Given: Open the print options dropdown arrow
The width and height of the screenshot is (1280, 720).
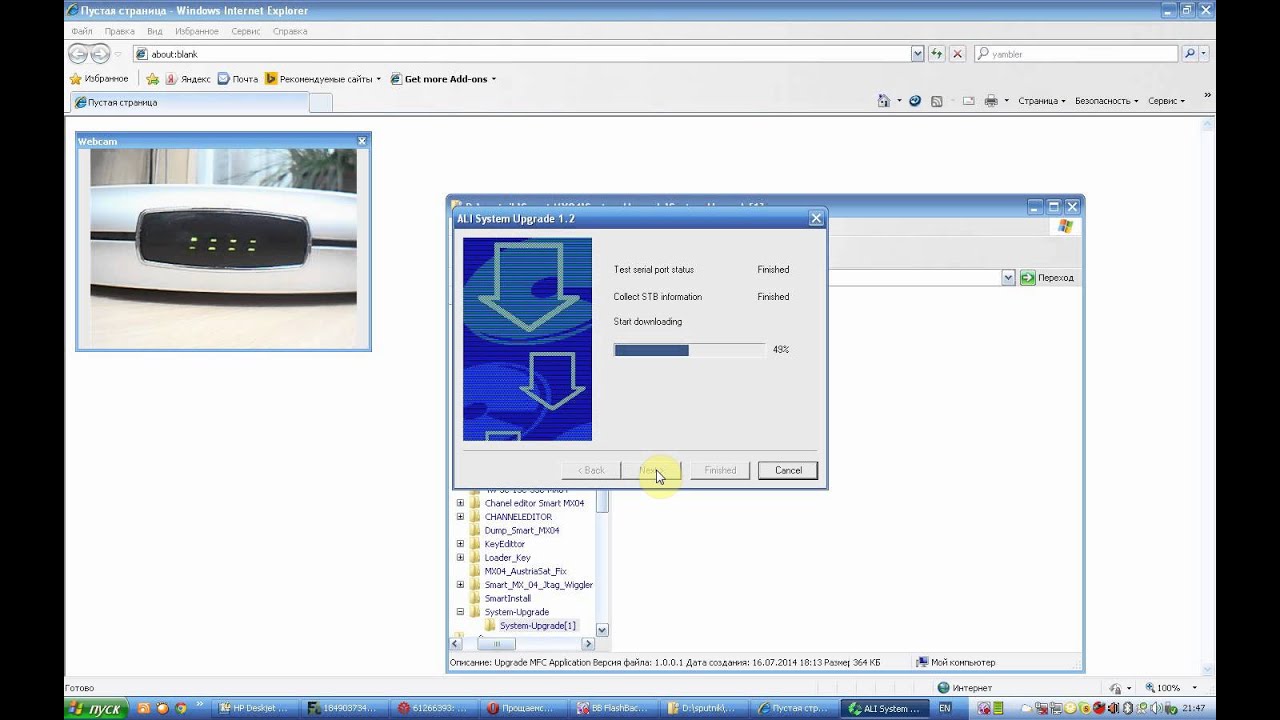Looking at the screenshot, I should pos(1006,101).
